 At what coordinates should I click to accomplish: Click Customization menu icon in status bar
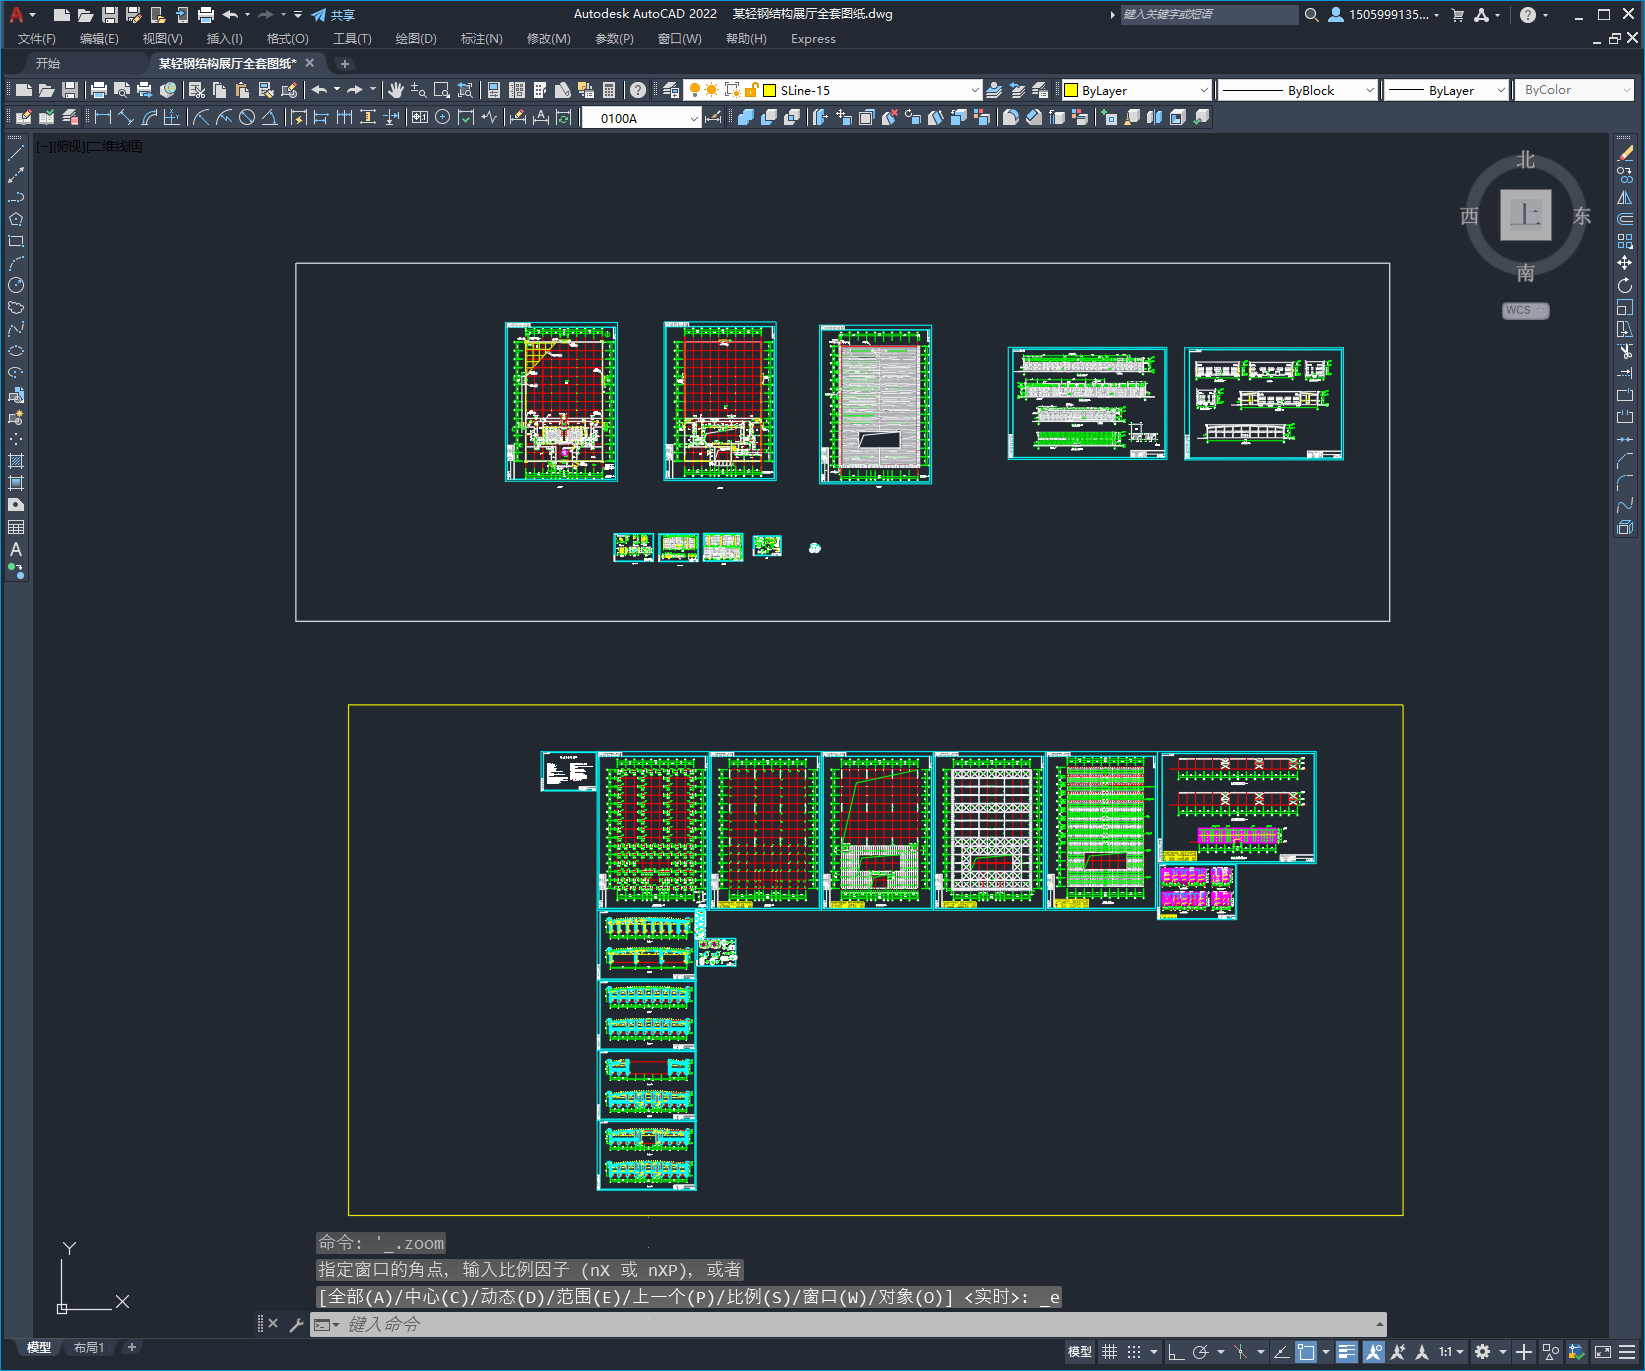click(1627, 1352)
